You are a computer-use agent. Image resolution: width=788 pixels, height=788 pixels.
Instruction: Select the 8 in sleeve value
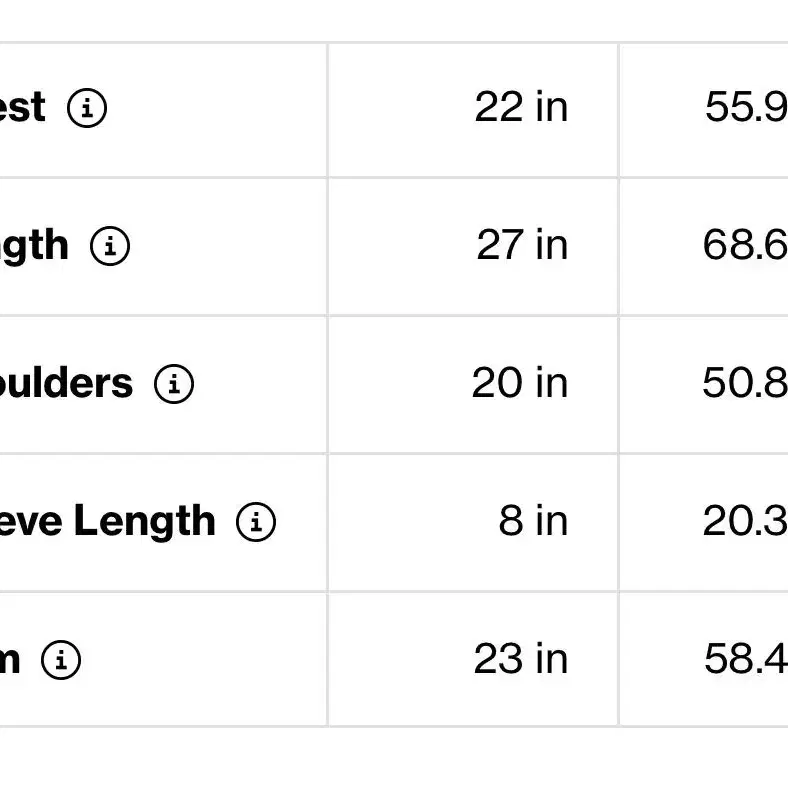[x=533, y=521]
